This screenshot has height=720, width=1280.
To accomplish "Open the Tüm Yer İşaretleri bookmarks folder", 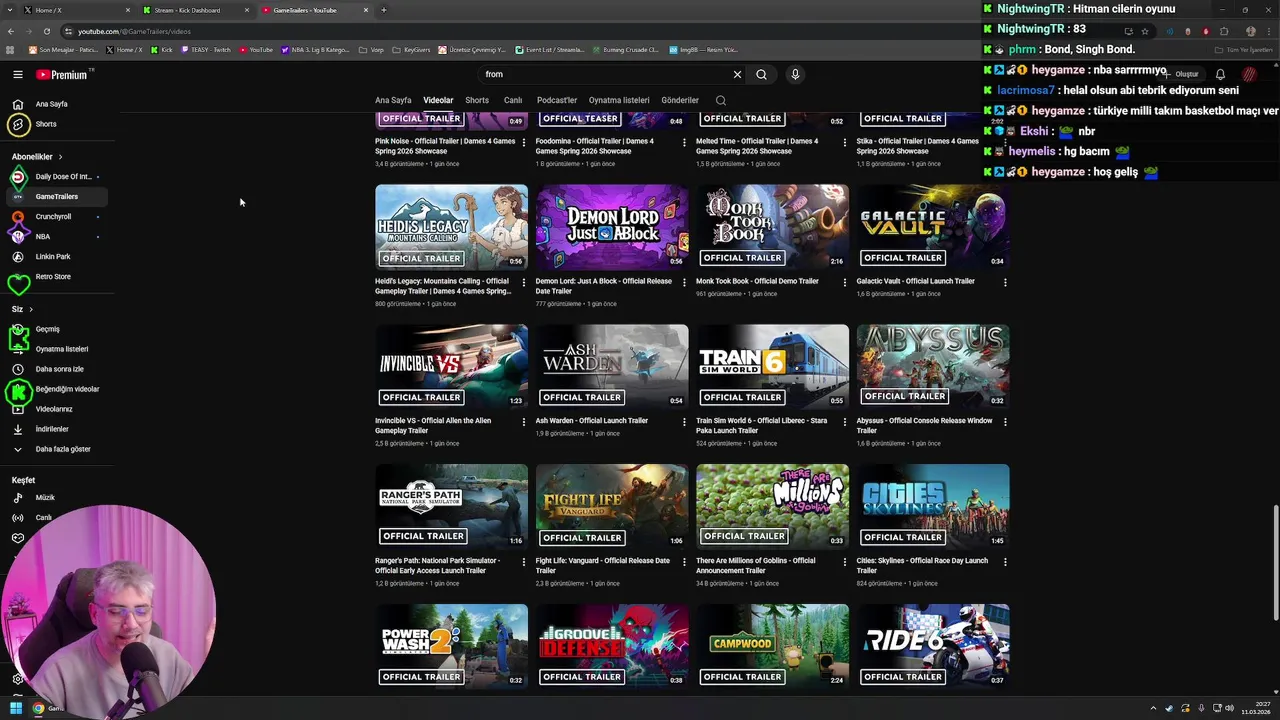I will [x=1244, y=49].
